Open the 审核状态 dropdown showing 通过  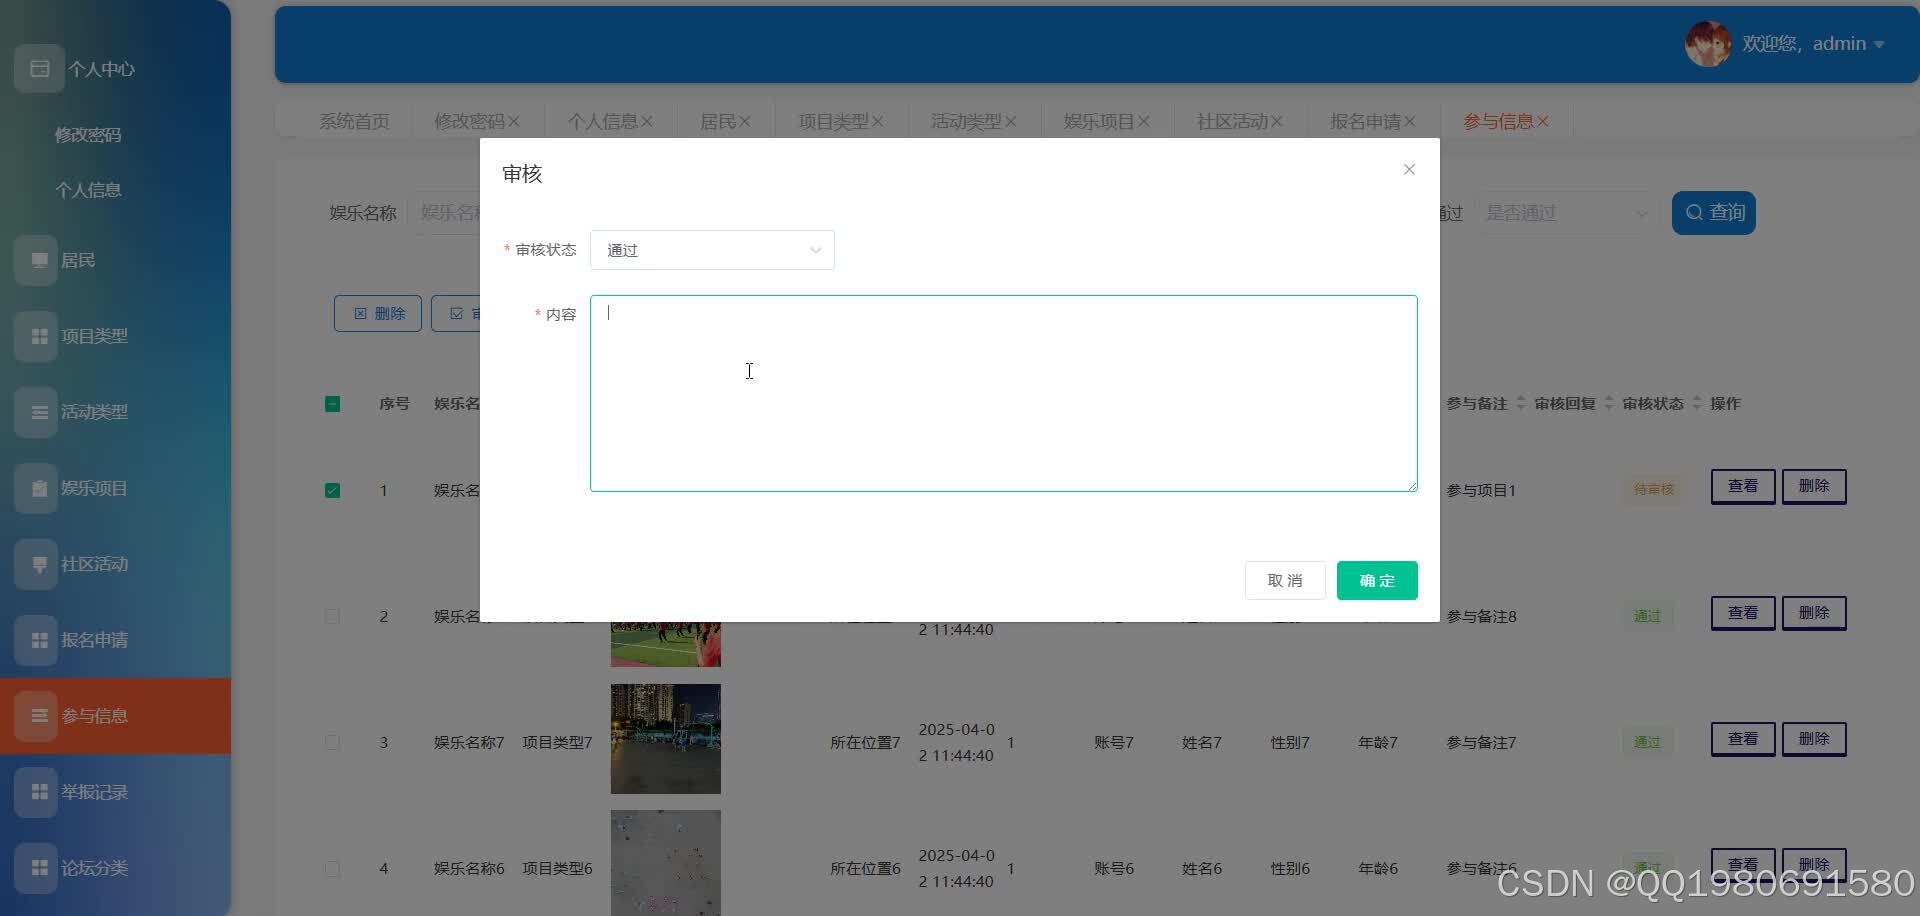pyautogui.click(x=712, y=249)
